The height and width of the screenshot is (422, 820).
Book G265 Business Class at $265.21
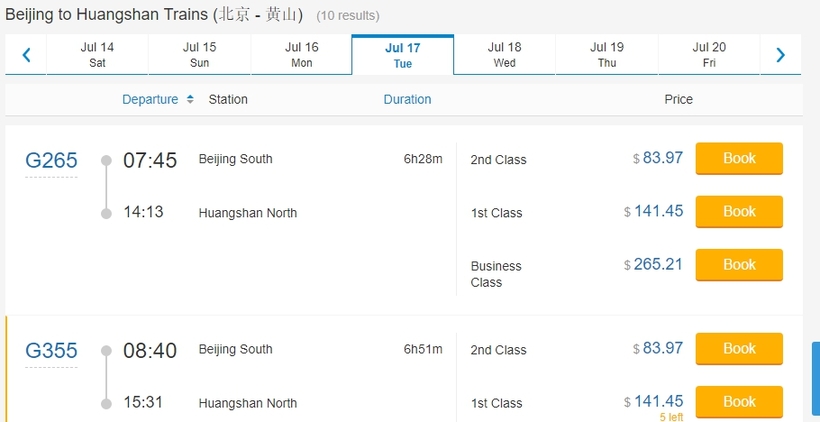739,265
